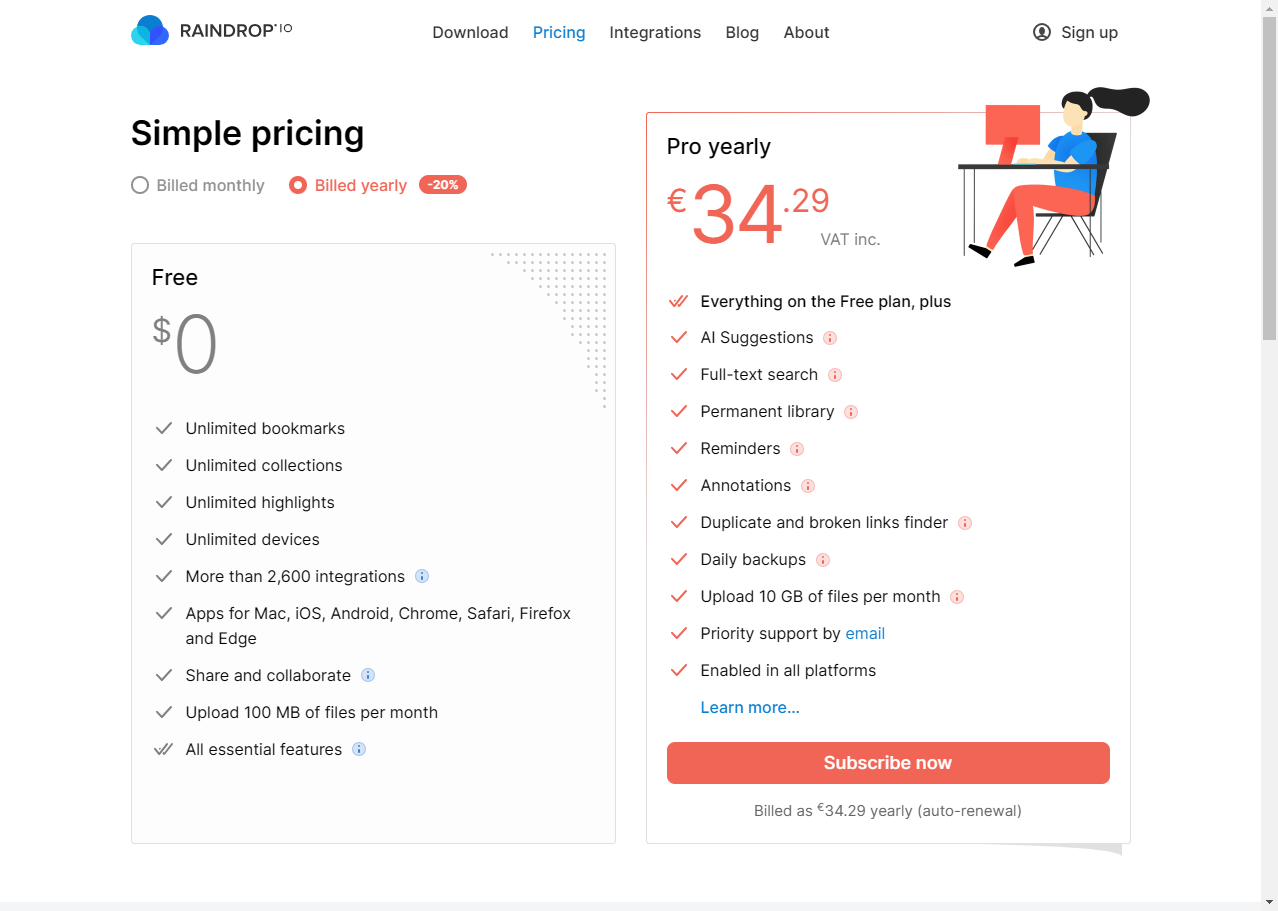
Task: Open info icon next to Annotations
Action: (808, 486)
